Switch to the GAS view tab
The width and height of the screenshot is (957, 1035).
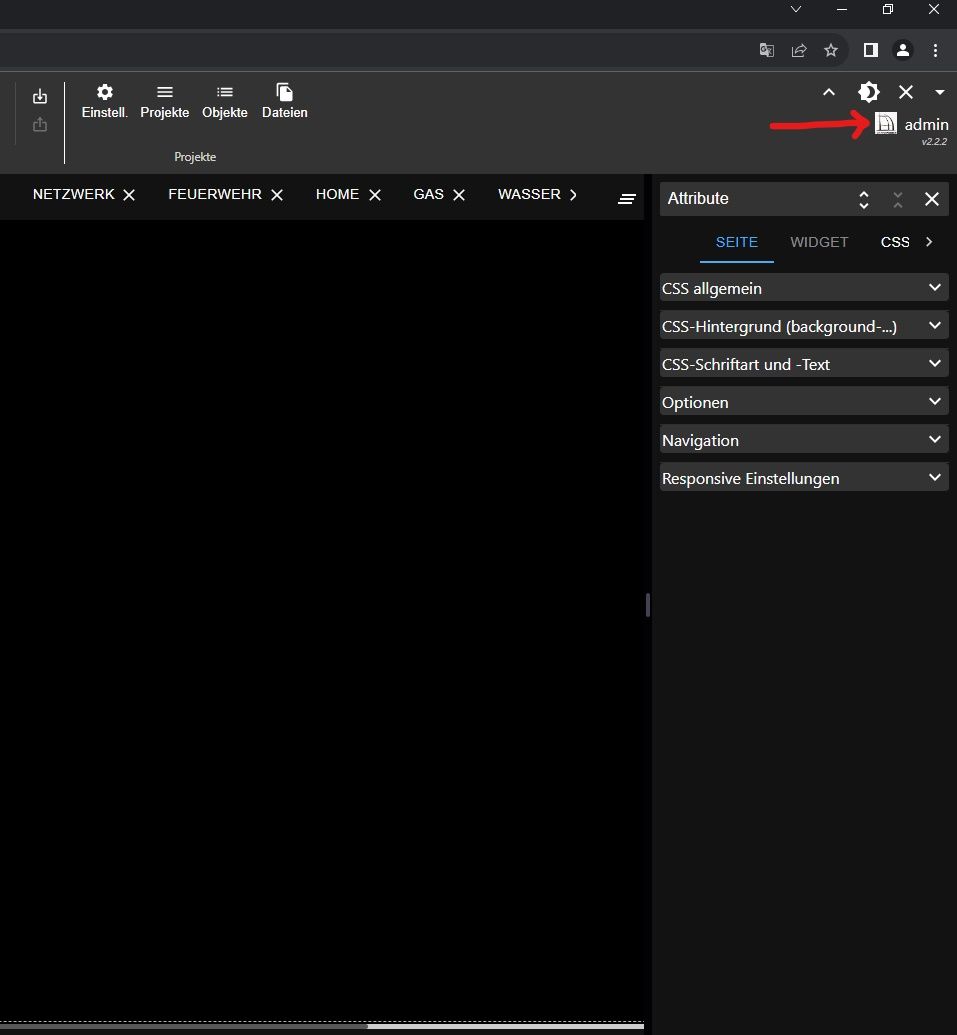coord(428,194)
